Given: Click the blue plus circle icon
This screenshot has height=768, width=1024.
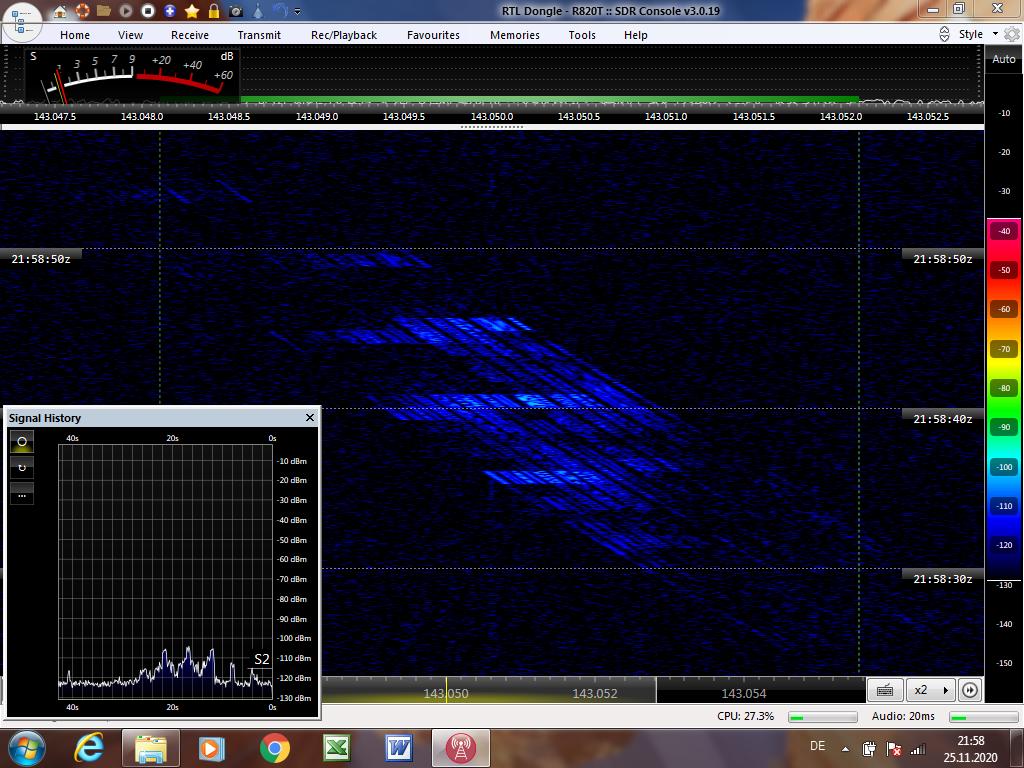Looking at the screenshot, I should (170, 10).
